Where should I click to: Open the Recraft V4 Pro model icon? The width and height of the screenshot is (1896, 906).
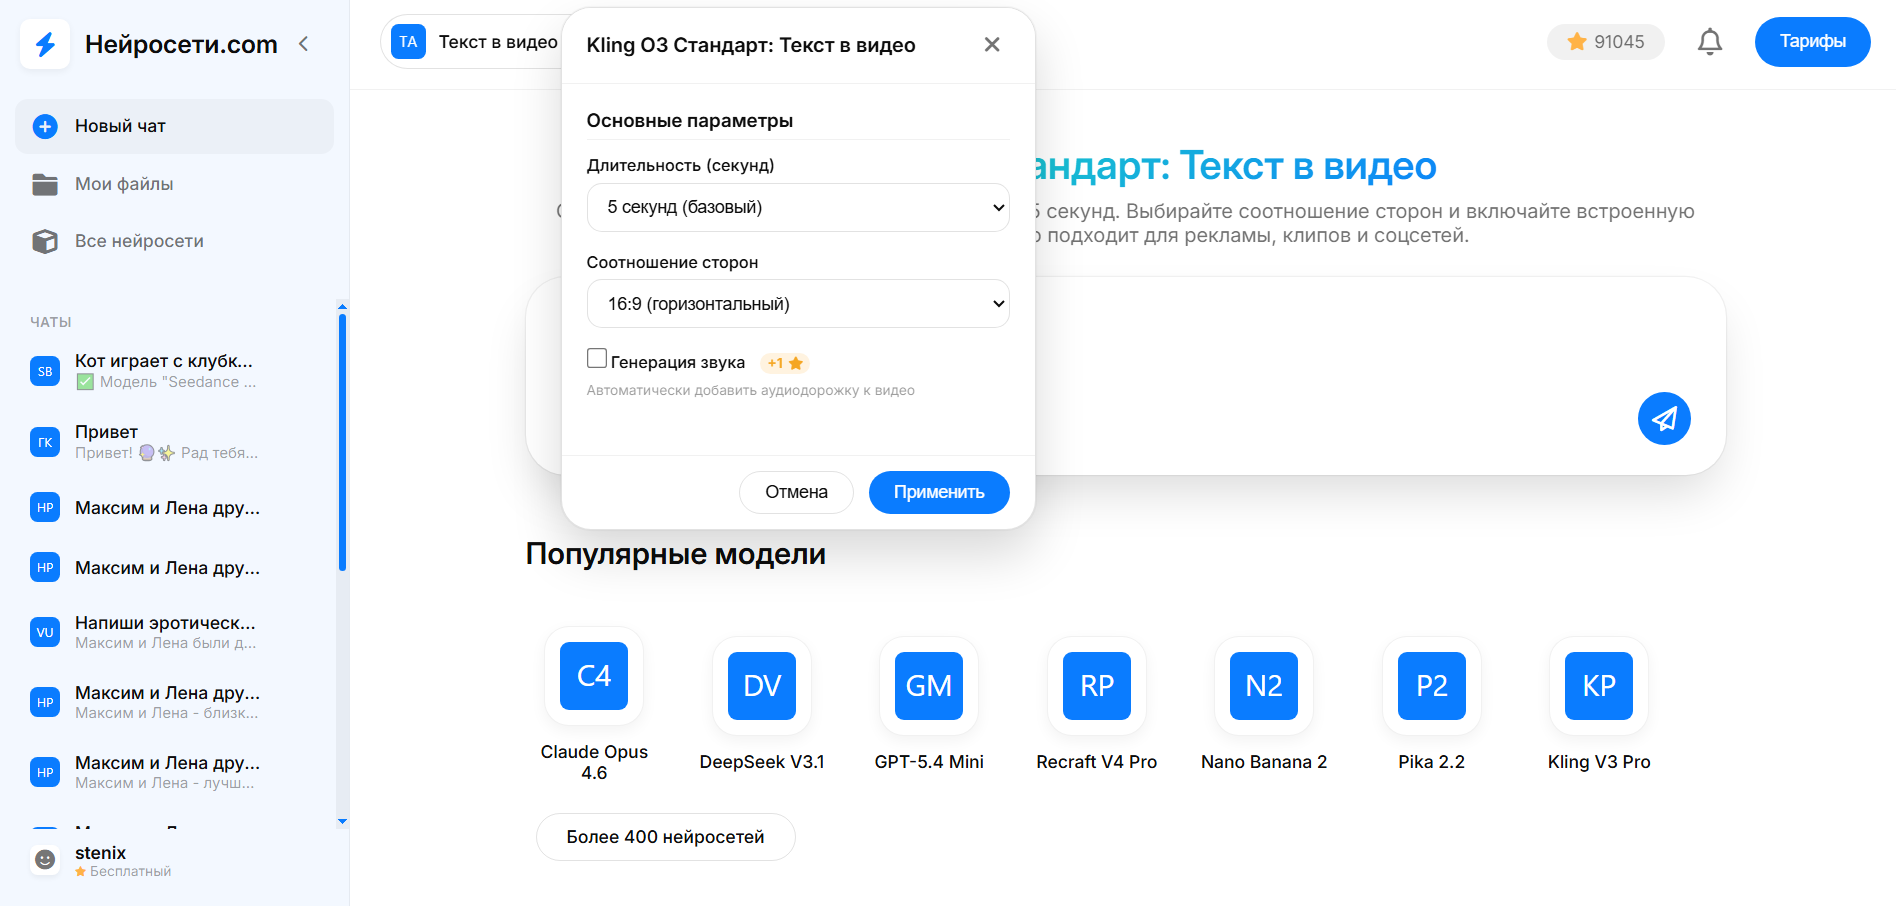click(1097, 686)
